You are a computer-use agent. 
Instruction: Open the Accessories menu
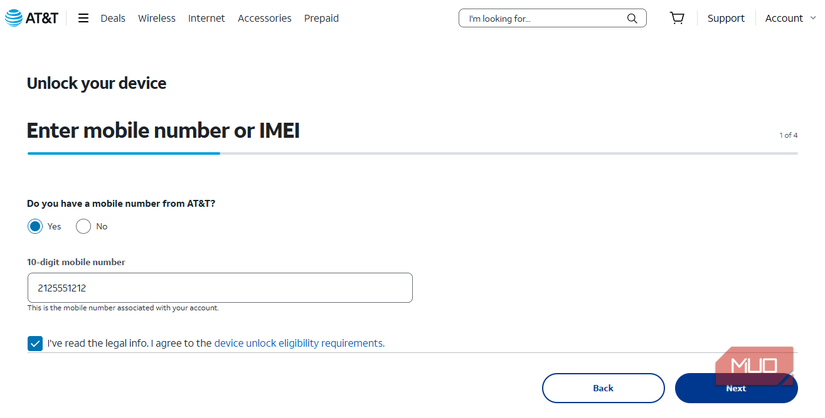pyautogui.click(x=264, y=18)
